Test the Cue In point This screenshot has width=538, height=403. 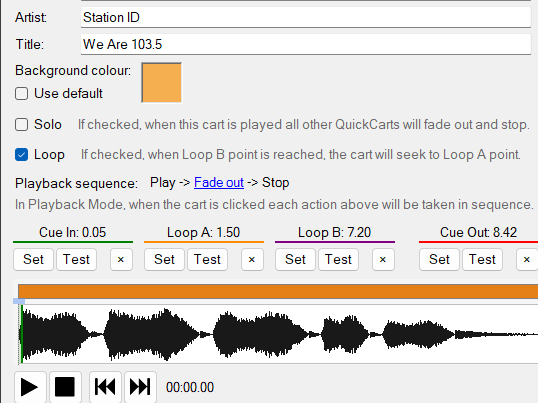pyautogui.click(x=76, y=260)
